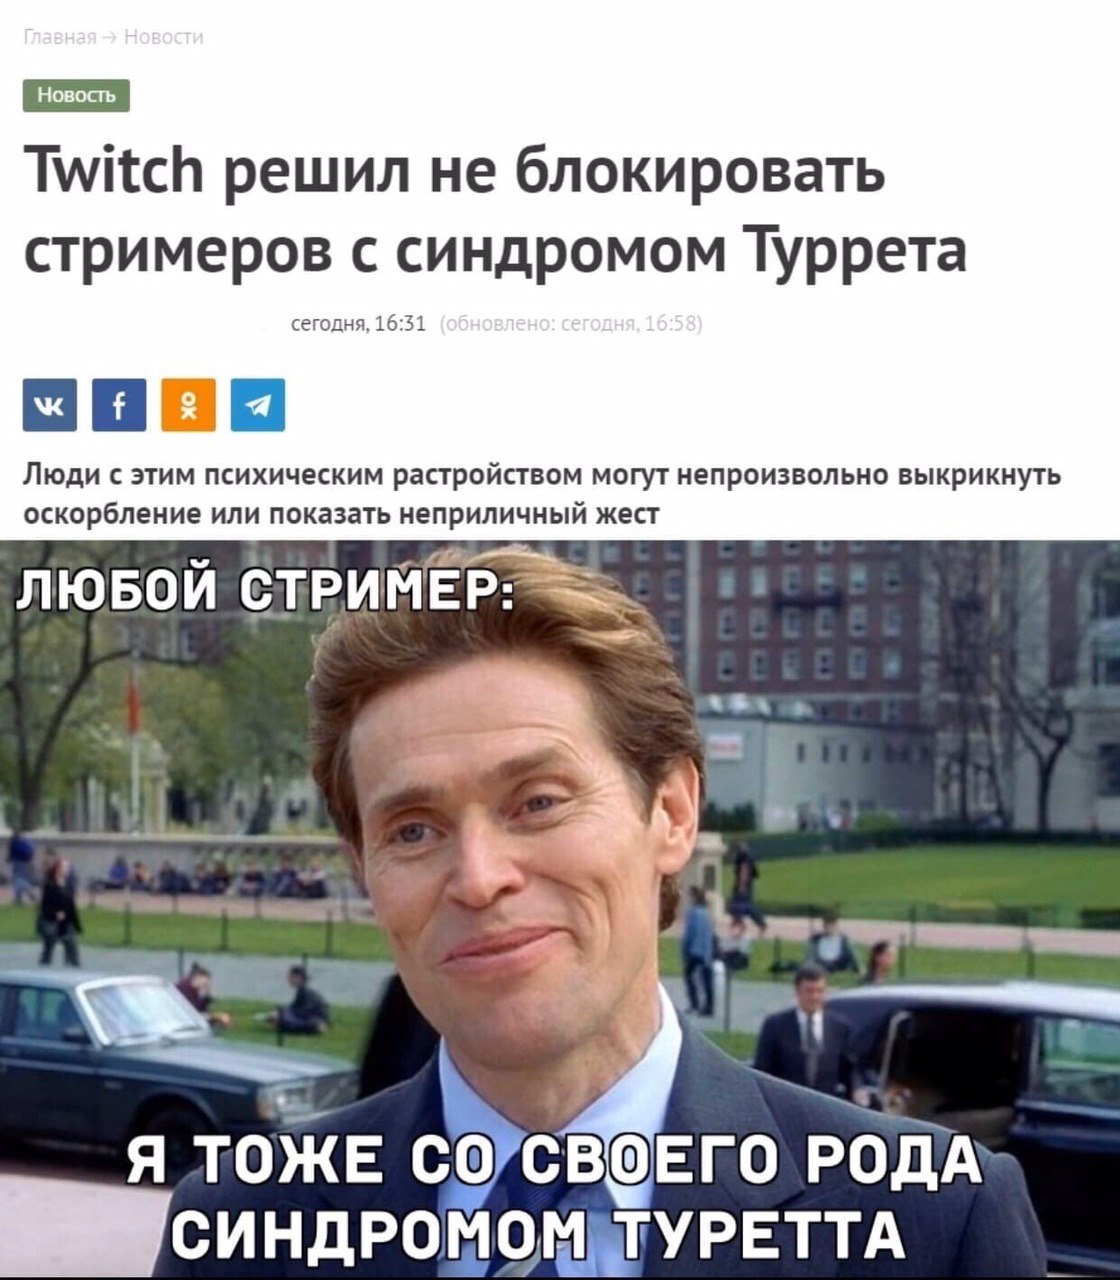Select the subtitle about involuntary insults
Viewport: 1120px width, 1280px height.
coord(542,494)
